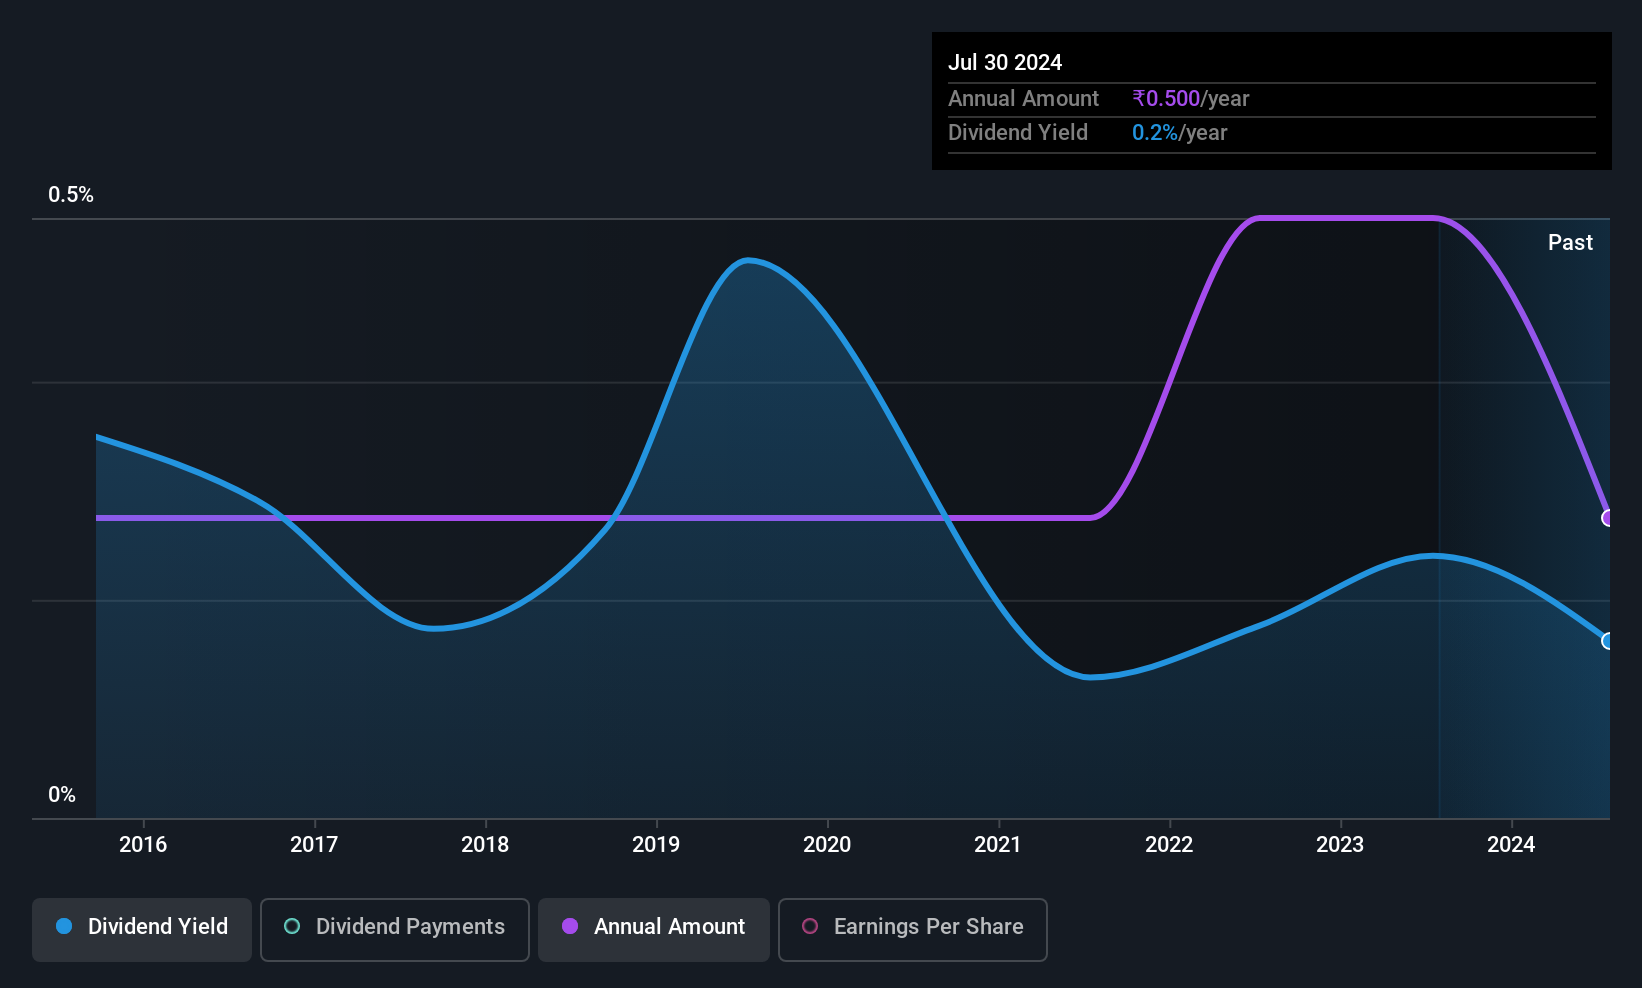Image resolution: width=1642 pixels, height=988 pixels.
Task: Click the purple Annual Amount legend dot
Action: [570, 926]
